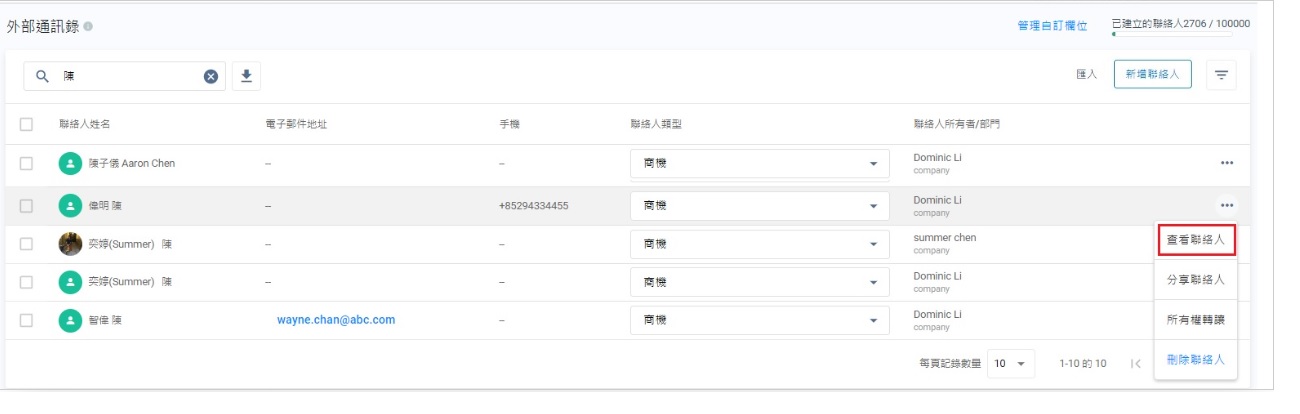This screenshot has height=414, width=1300.
Task: Click the green avatar icon of 偉明 陳
Action: 70,206
